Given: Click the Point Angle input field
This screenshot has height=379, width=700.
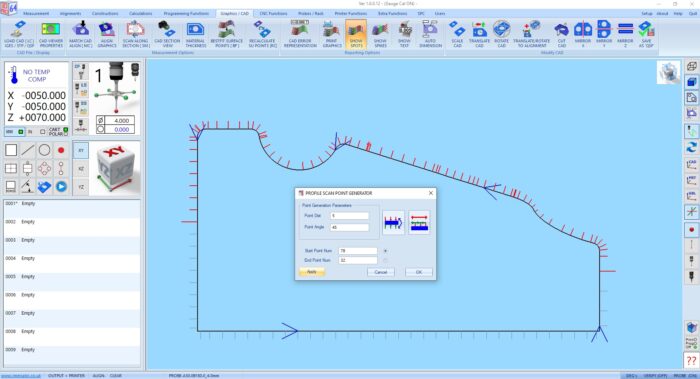Looking at the screenshot, I should click(350, 227).
